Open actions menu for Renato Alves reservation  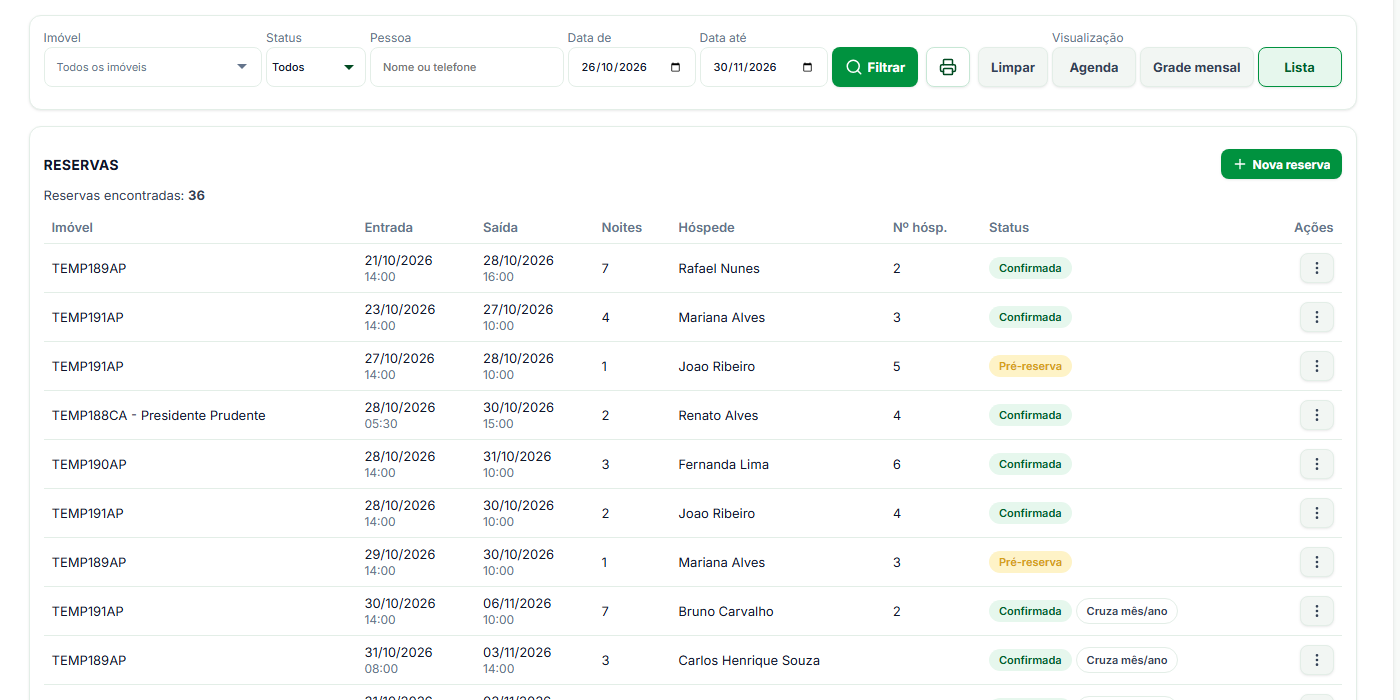[1317, 415]
